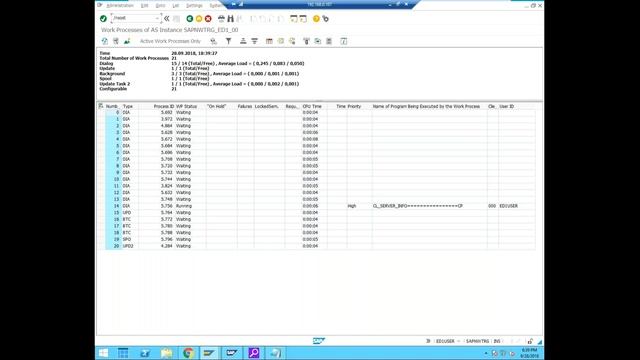The height and width of the screenshot is (360, 640).
Task: Collapse the command field with double-chevron icon
Action: point(167,18)
